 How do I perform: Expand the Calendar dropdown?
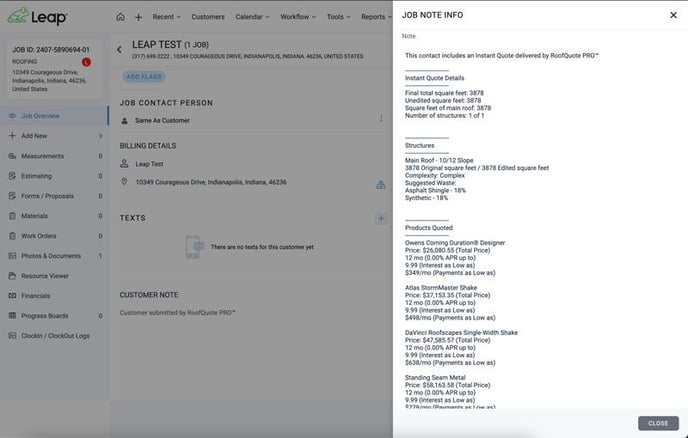click(252, 17)
